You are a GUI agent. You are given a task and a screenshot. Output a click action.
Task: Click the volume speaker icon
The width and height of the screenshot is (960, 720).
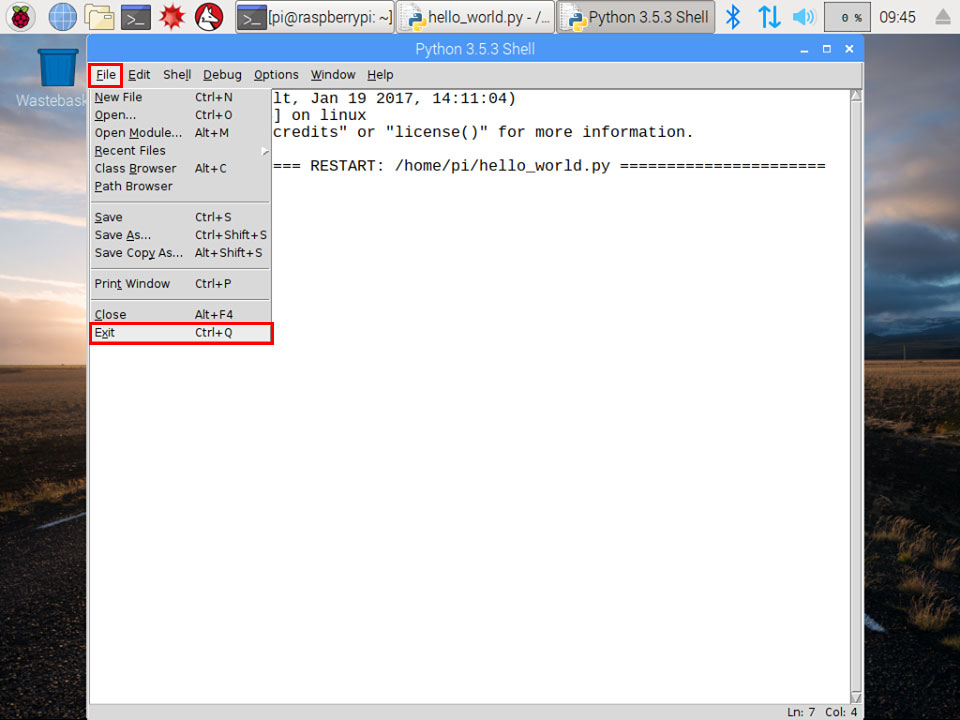(804, 17)
